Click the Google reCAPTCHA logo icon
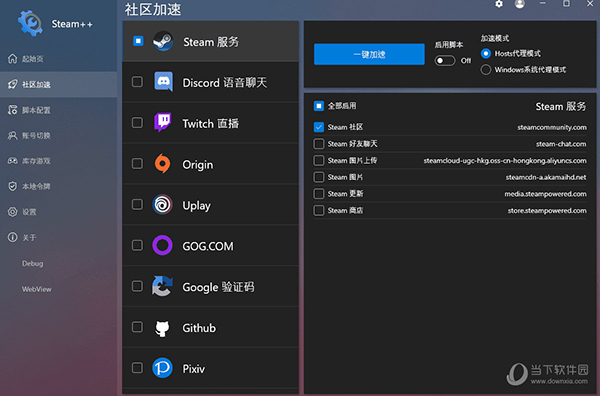The image size is (600, 396). coord(162,286)
